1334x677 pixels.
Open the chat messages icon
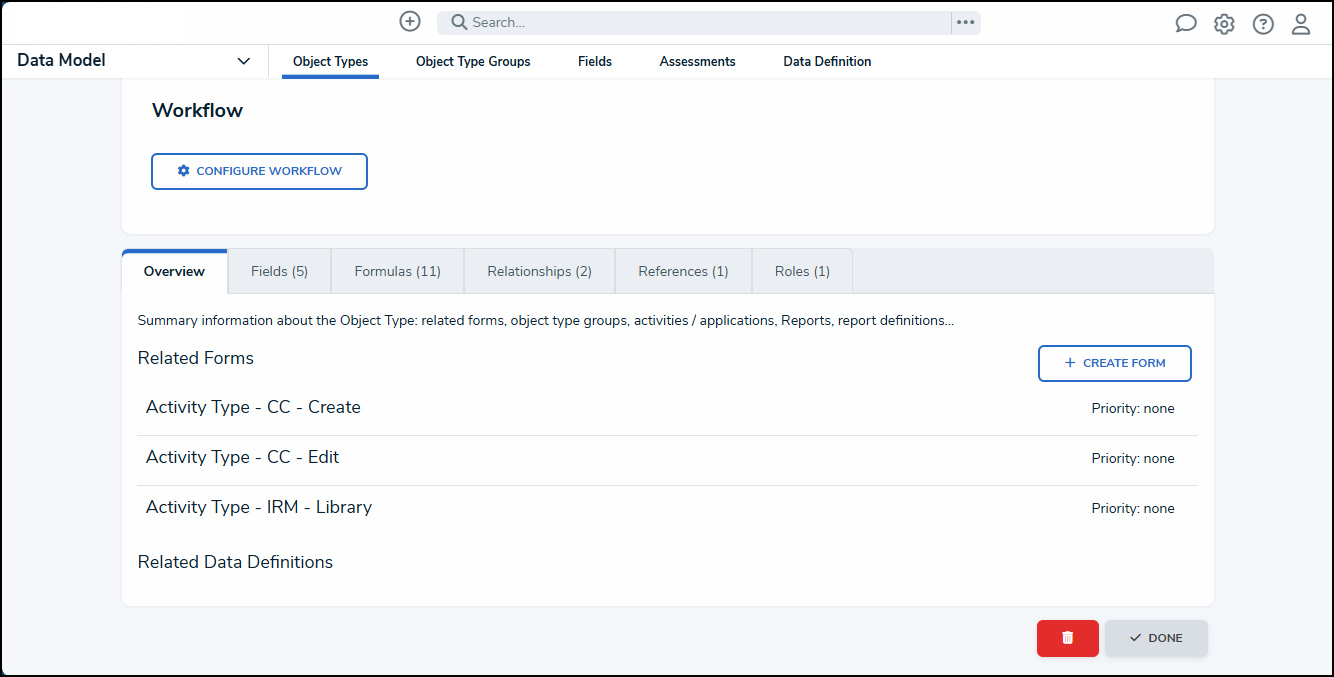coord(1185,22)
